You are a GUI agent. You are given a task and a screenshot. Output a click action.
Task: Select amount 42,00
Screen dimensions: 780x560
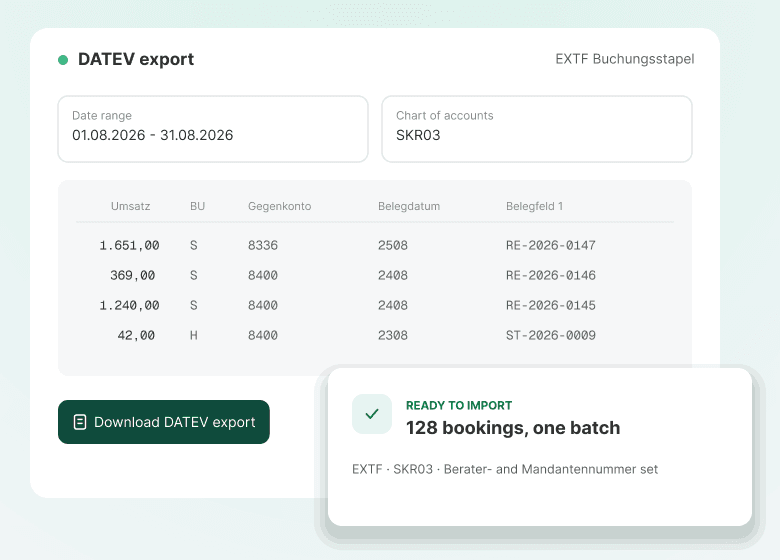click(136, 335)
